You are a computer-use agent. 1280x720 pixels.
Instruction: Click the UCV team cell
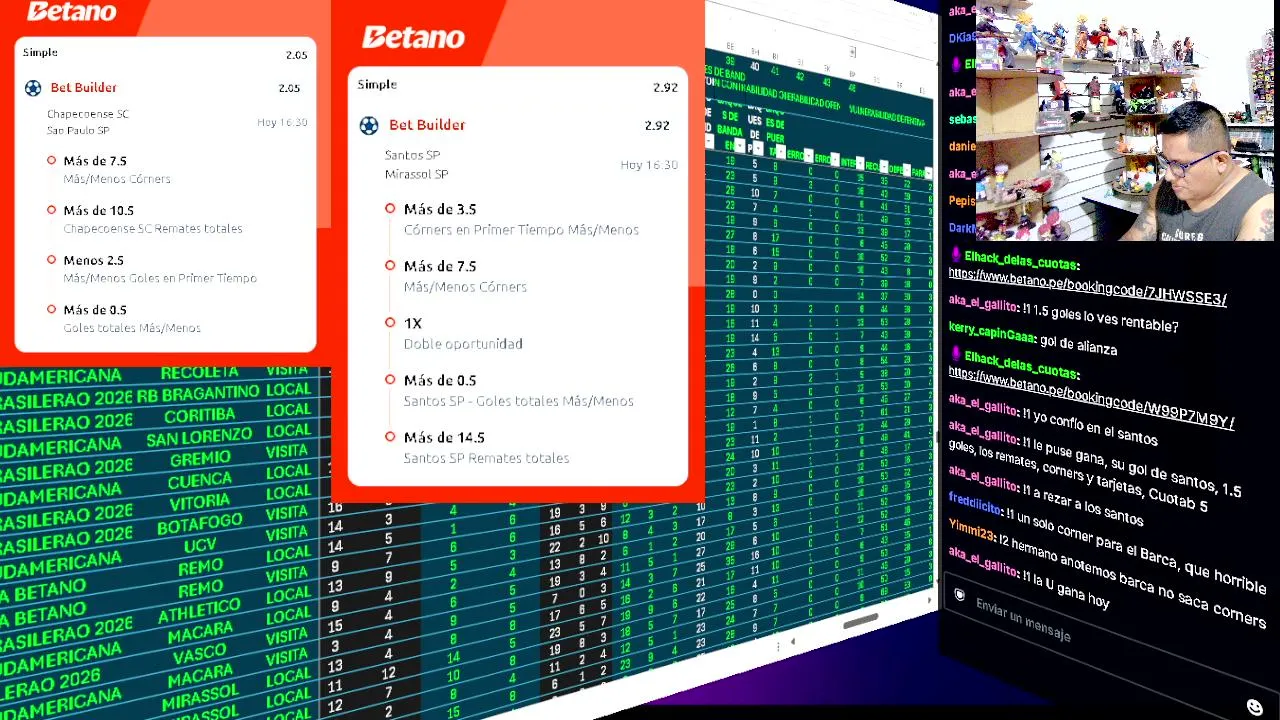200,547
